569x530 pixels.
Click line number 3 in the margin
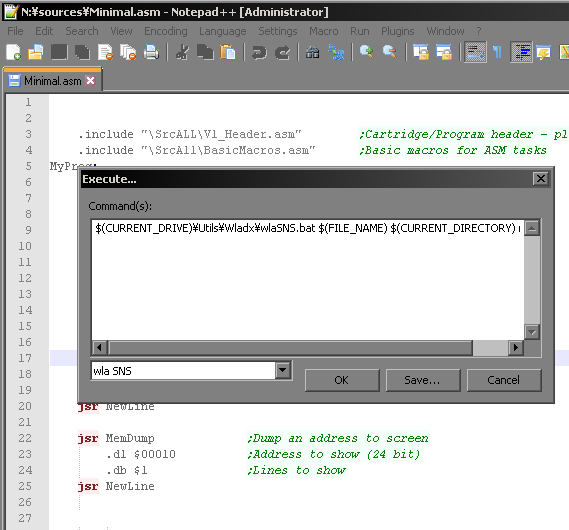pos(28,134)
